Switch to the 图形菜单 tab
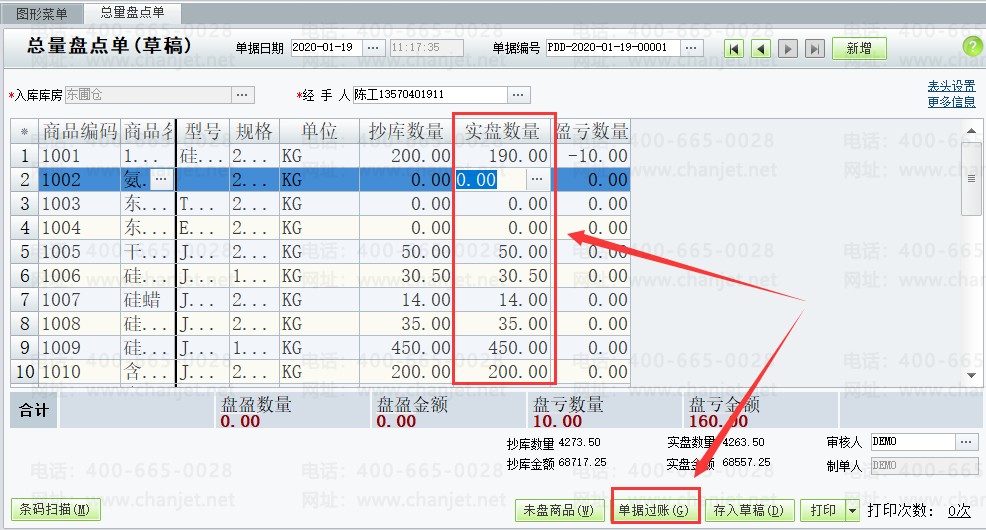Viewport: 986px width, 530px height. 42,13
